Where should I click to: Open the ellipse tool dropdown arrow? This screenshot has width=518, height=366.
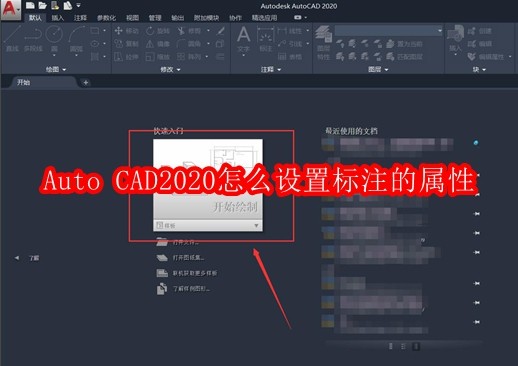pos(104,44)
